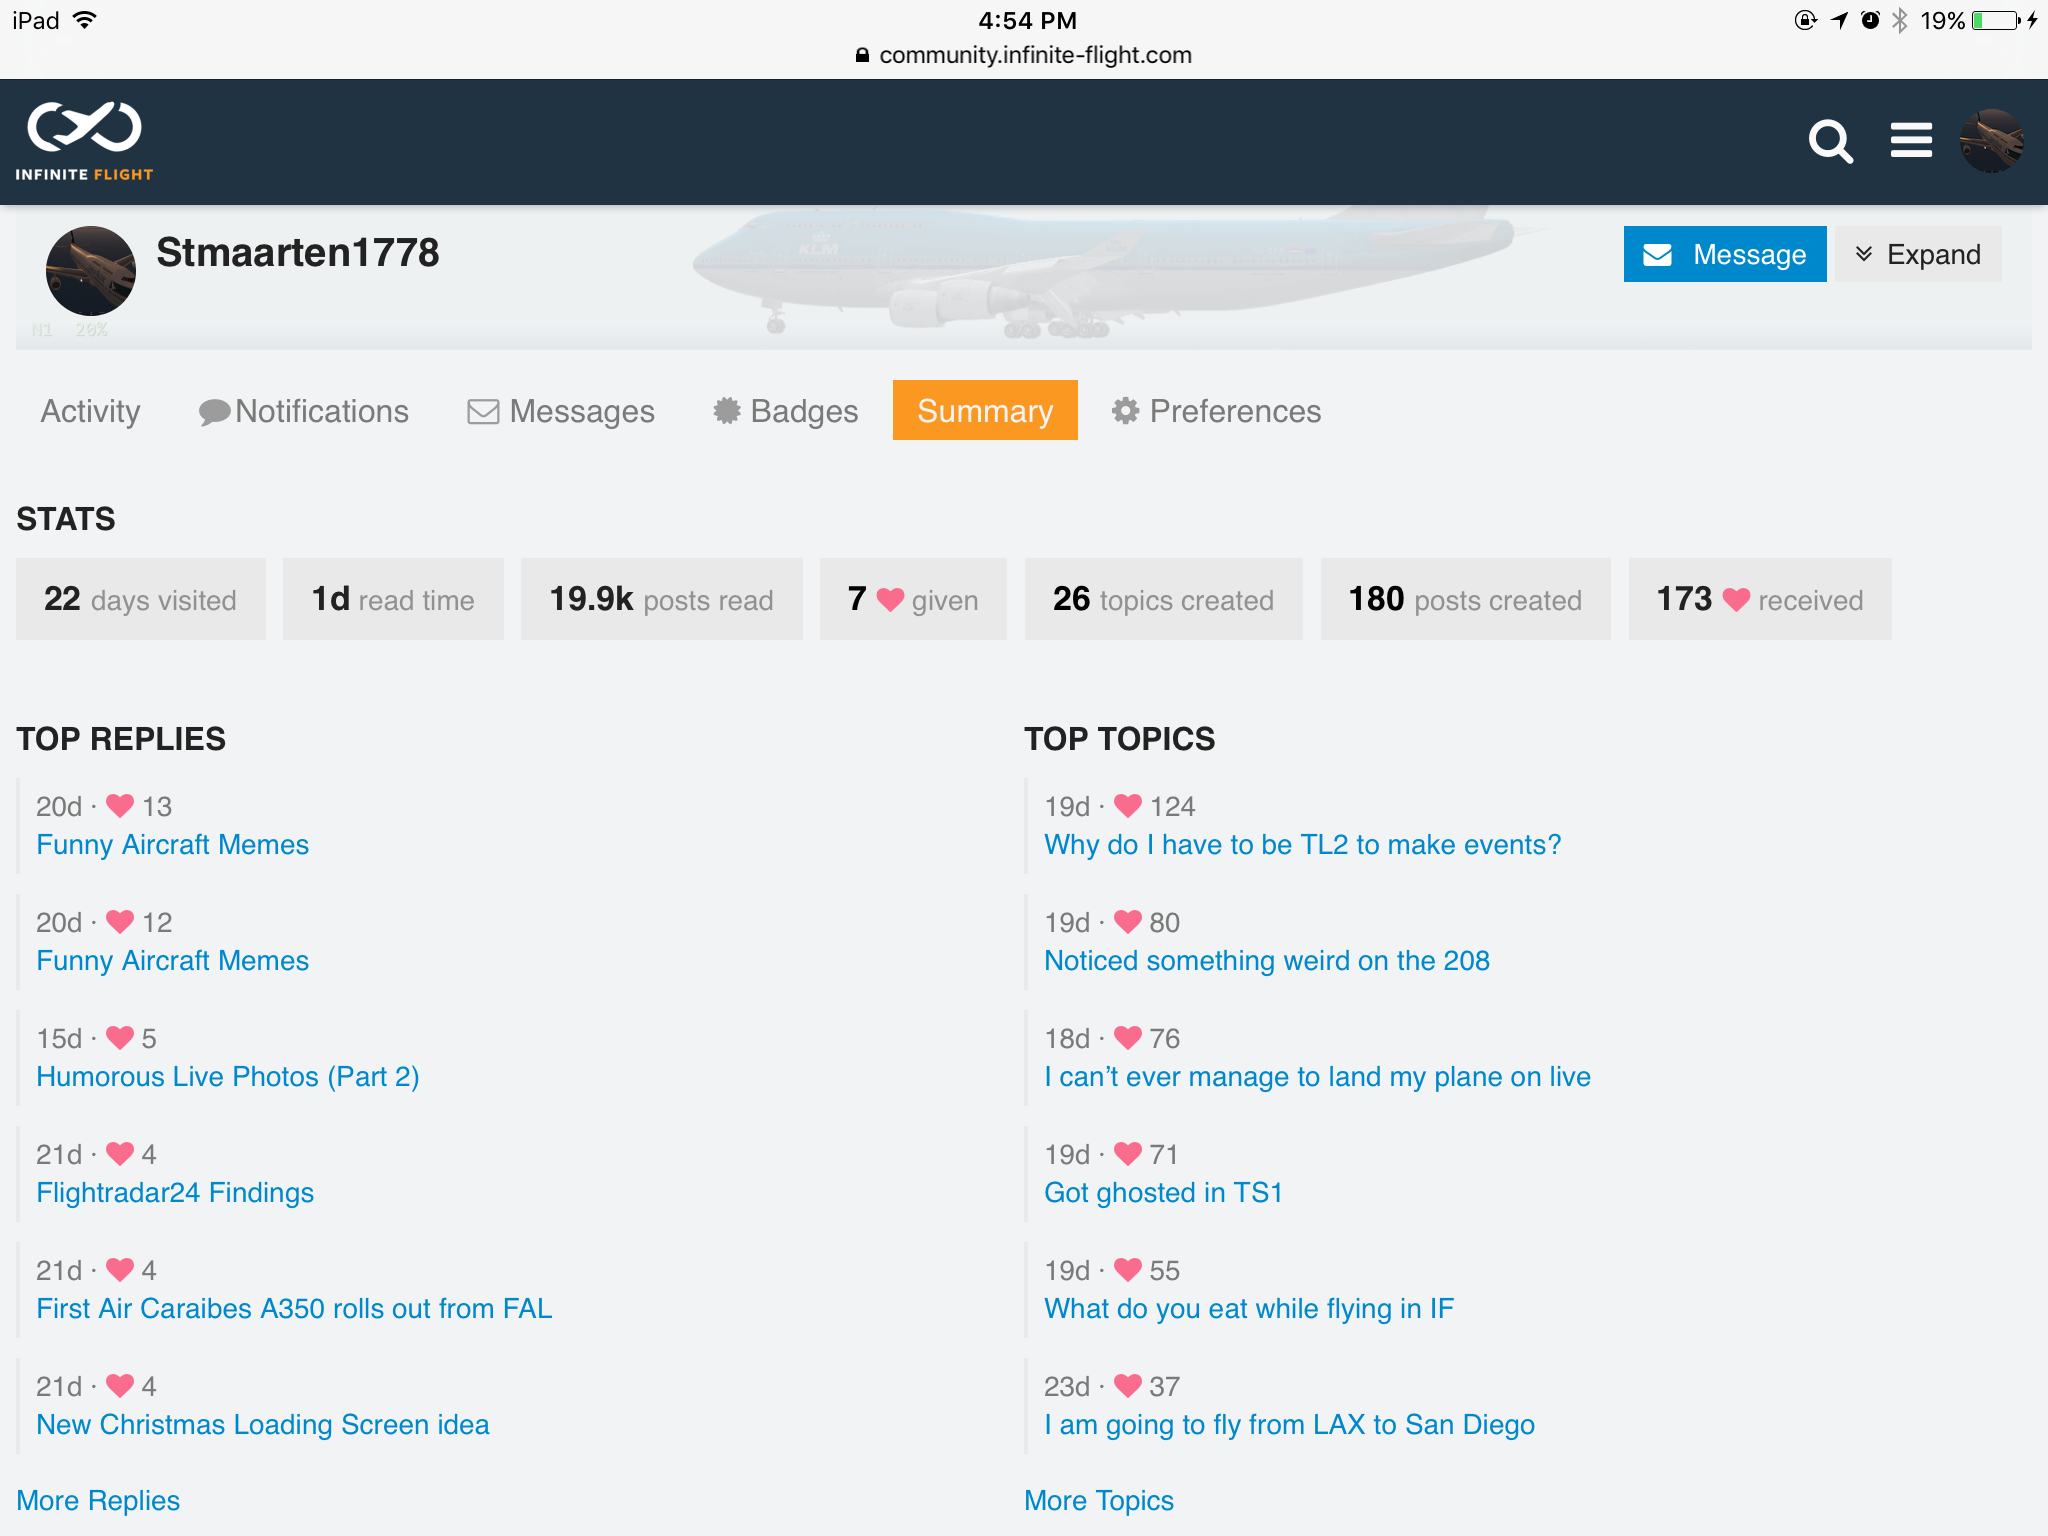The width and height of the screenshot is (2048, 1536).
Task: Expand the profile header
Action: (1918, 254)
